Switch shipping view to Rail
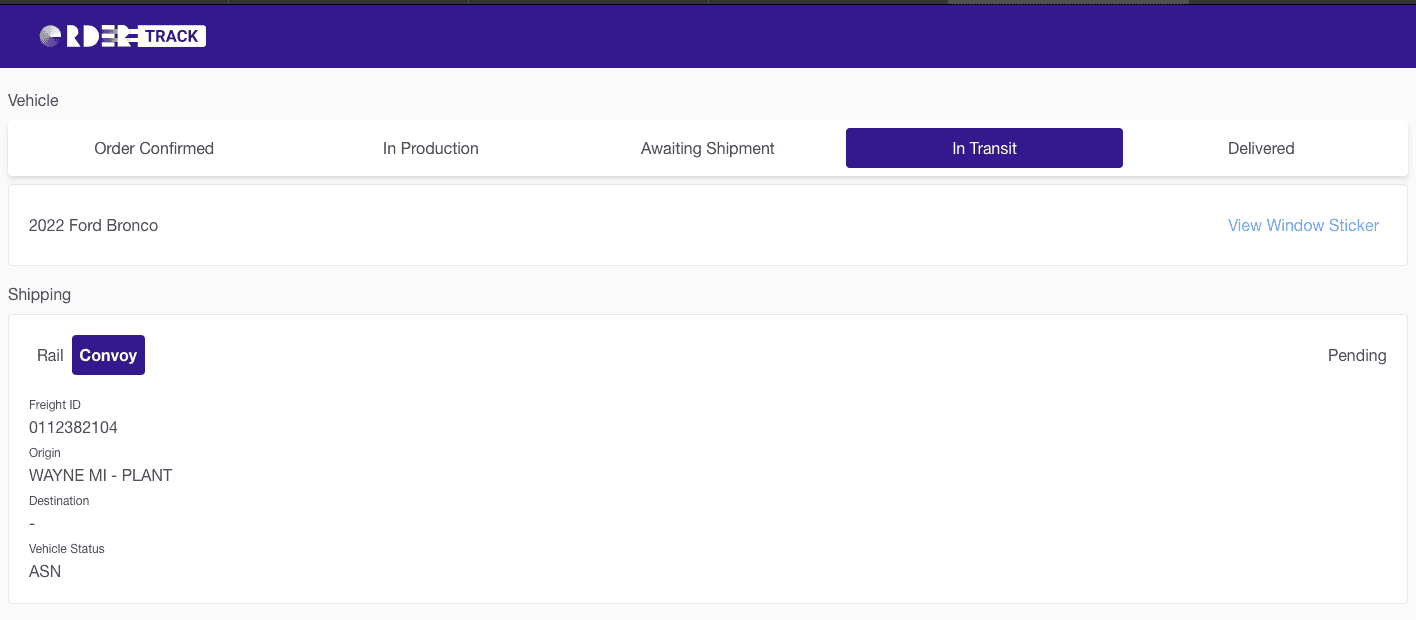This screenshot has width=1416, height=620. coord(50,355)
